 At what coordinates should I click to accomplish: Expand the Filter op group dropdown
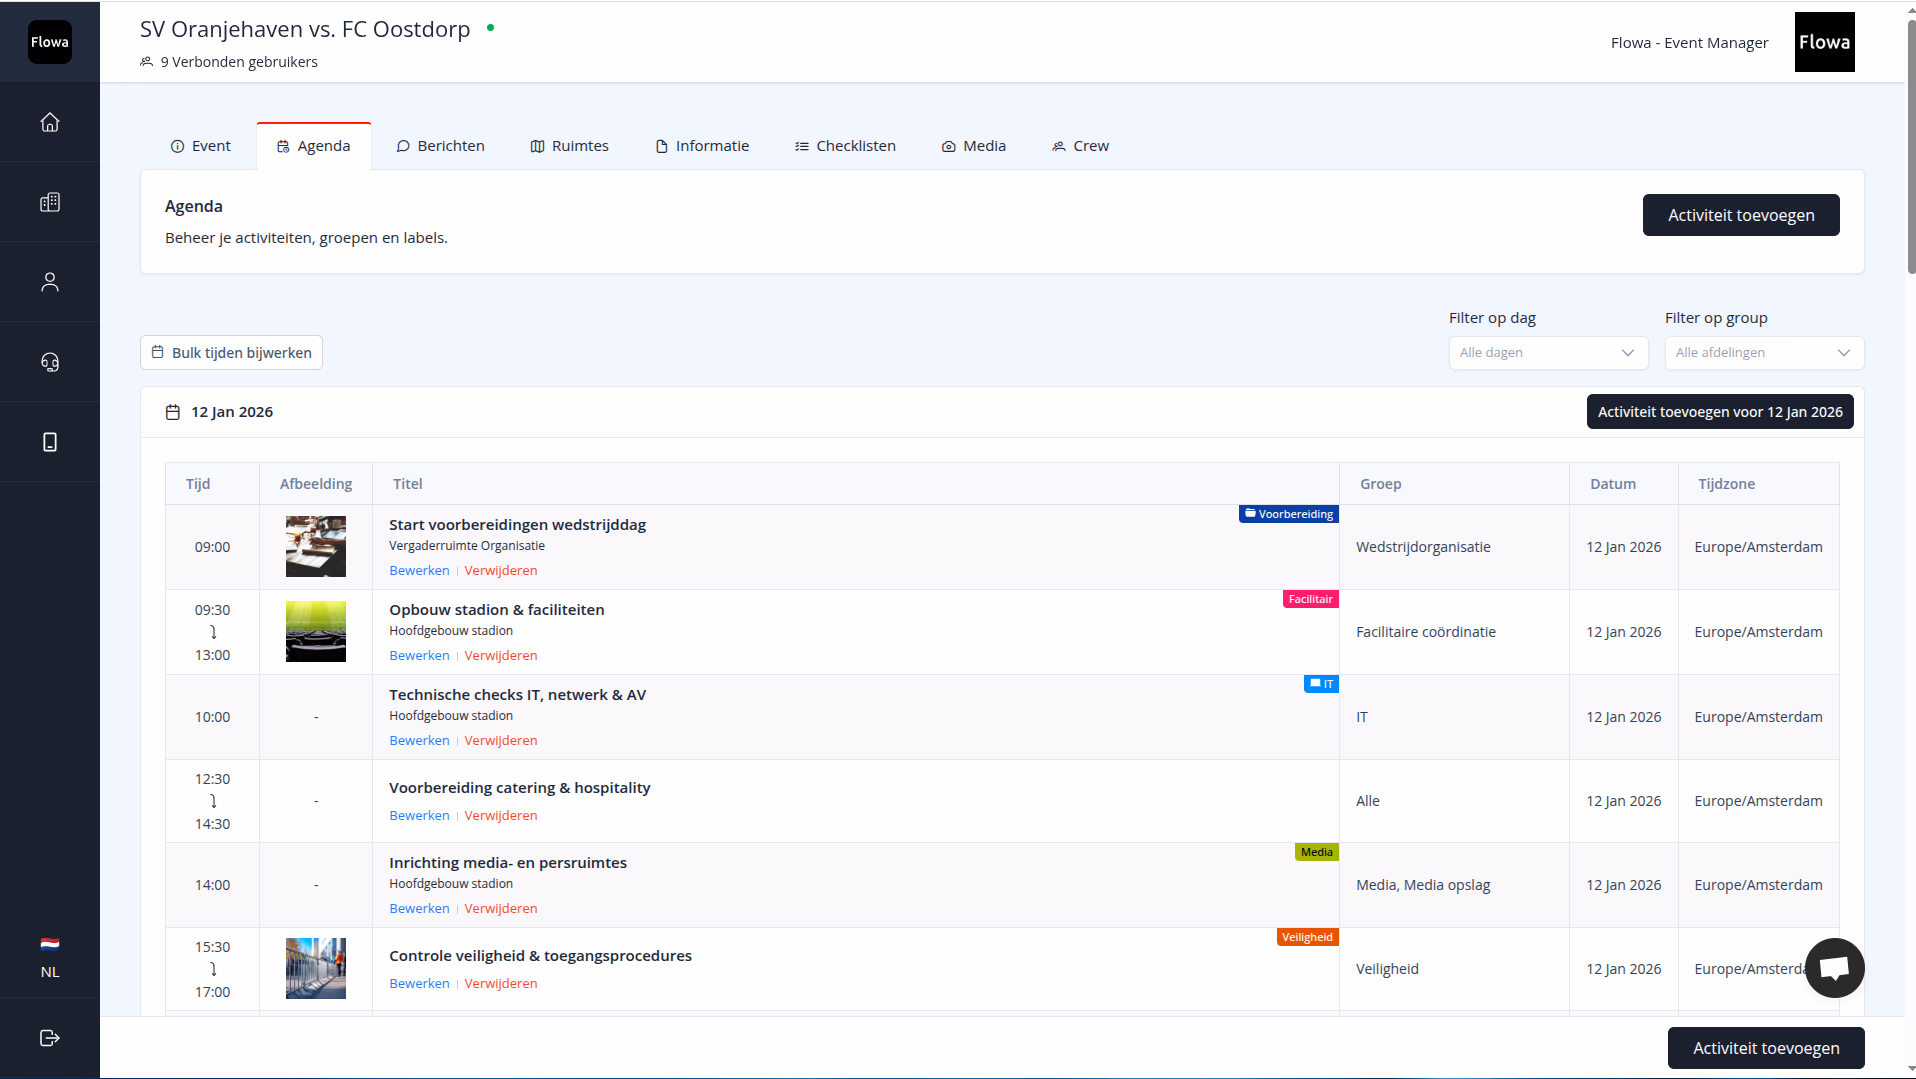(x=1764, y=353)
